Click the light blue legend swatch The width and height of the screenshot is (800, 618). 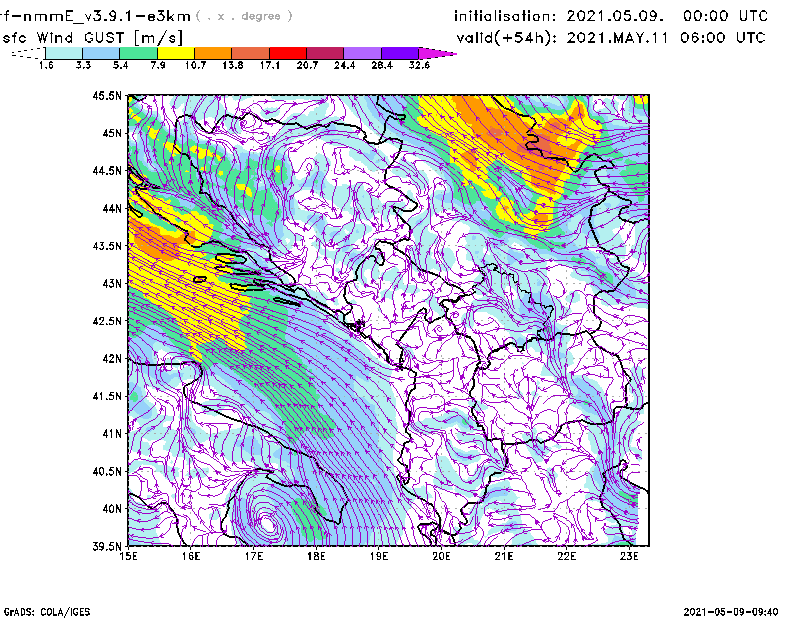pyautogui.click(x=101, y=53)
